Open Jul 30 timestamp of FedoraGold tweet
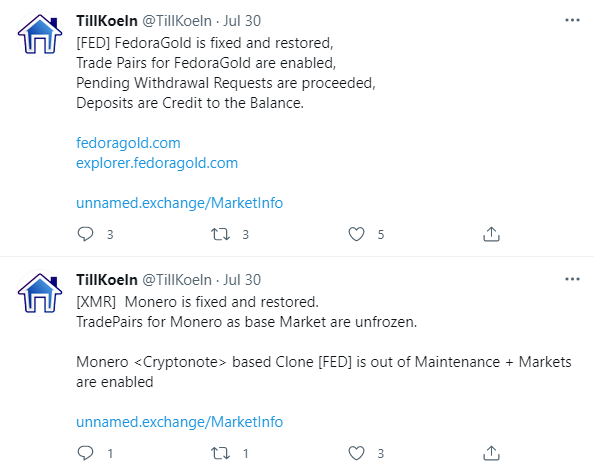594x471 pixels. 242,21
